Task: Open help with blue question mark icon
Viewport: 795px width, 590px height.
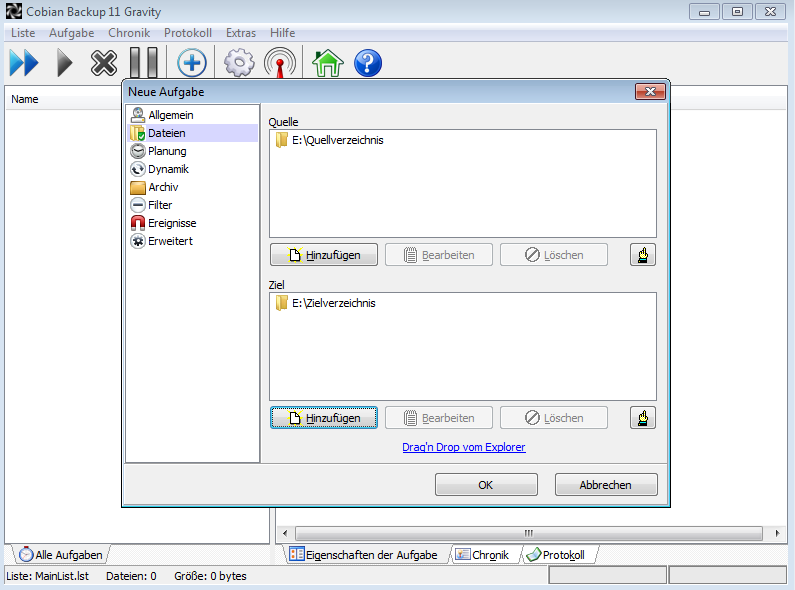Action: (368, 63)
